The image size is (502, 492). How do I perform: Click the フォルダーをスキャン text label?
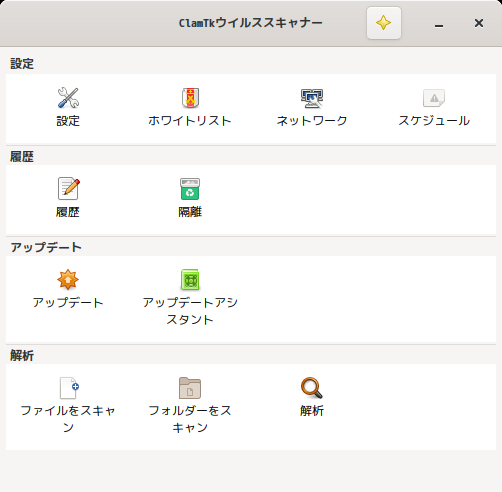pos(190,419)
